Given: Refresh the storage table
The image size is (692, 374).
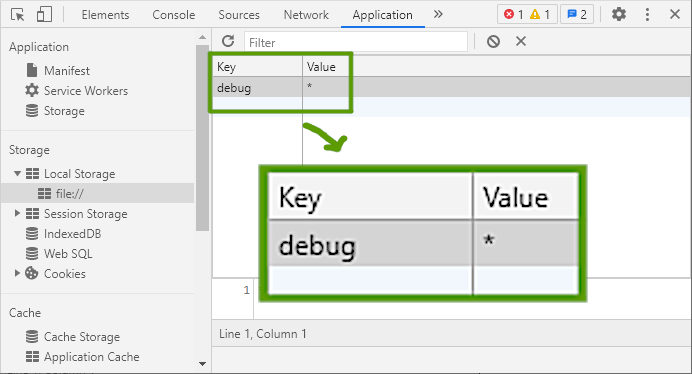Looking at the screenshot, I should pos(228,41).
